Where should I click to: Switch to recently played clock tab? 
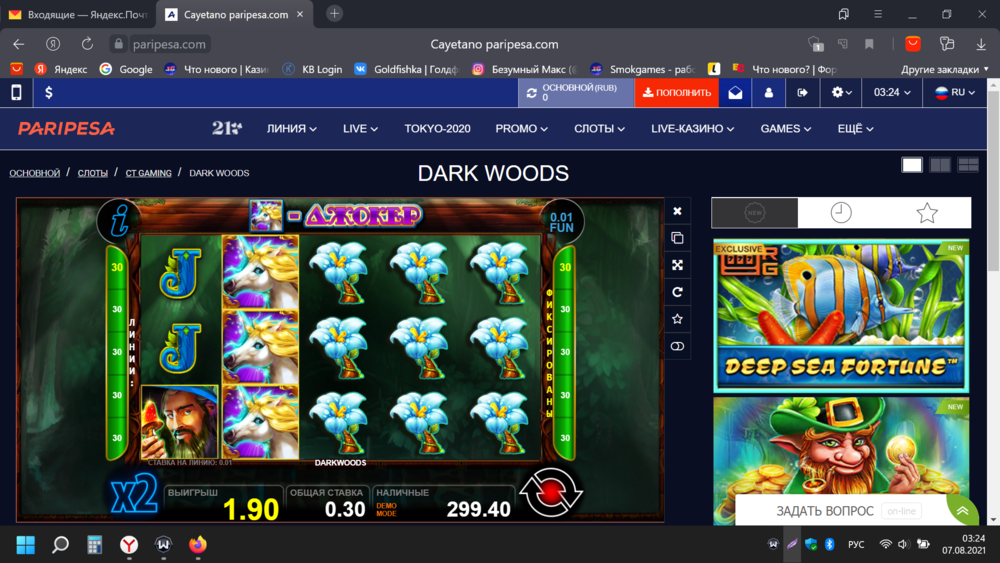(841, 212)
